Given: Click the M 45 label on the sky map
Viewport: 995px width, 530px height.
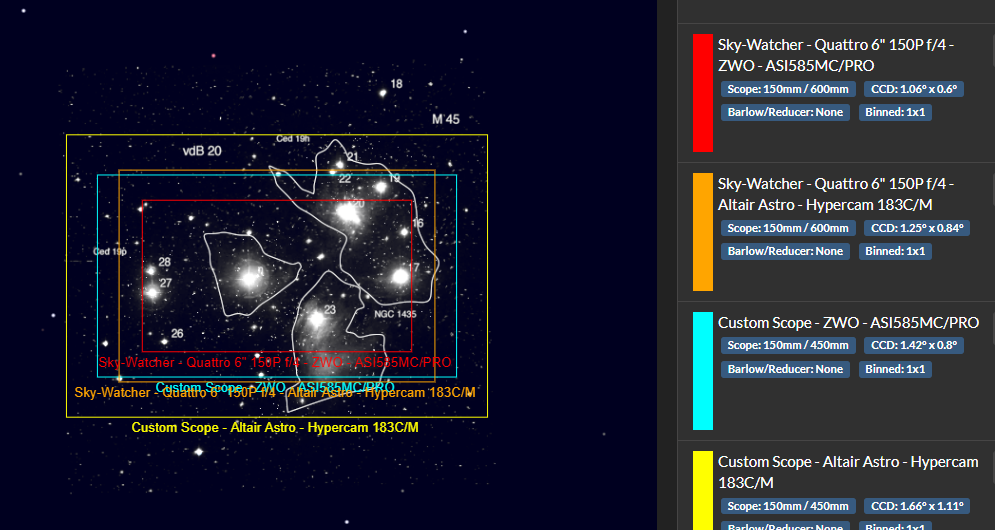Looking at the screenshot, I should point(445,119).
